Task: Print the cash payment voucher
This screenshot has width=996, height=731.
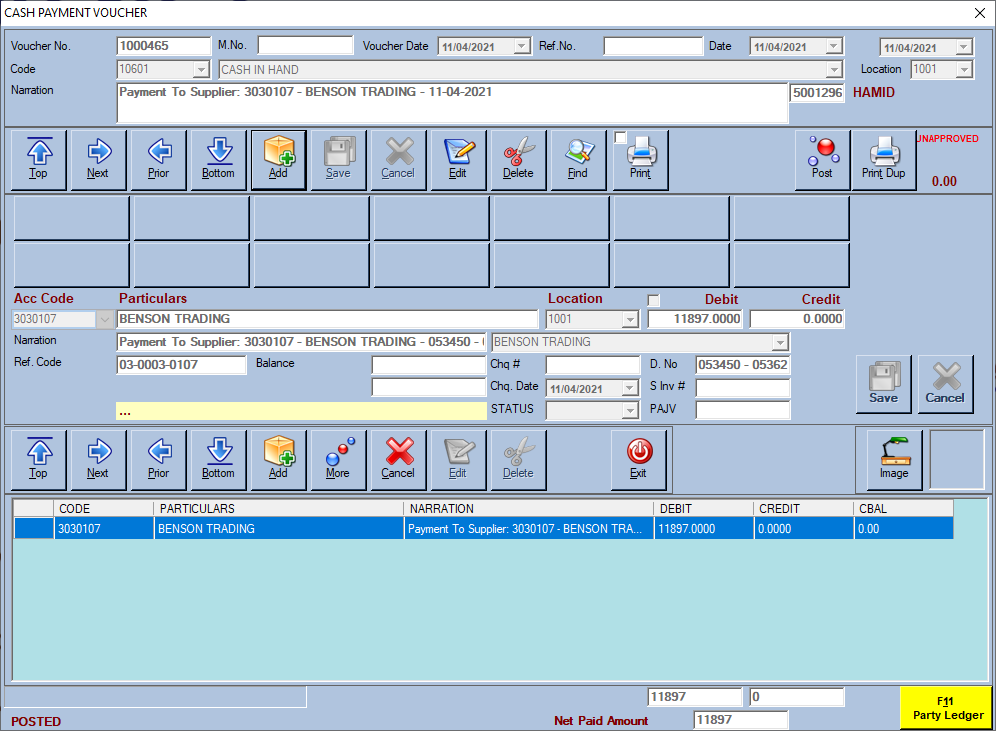Action: [640, 160]
